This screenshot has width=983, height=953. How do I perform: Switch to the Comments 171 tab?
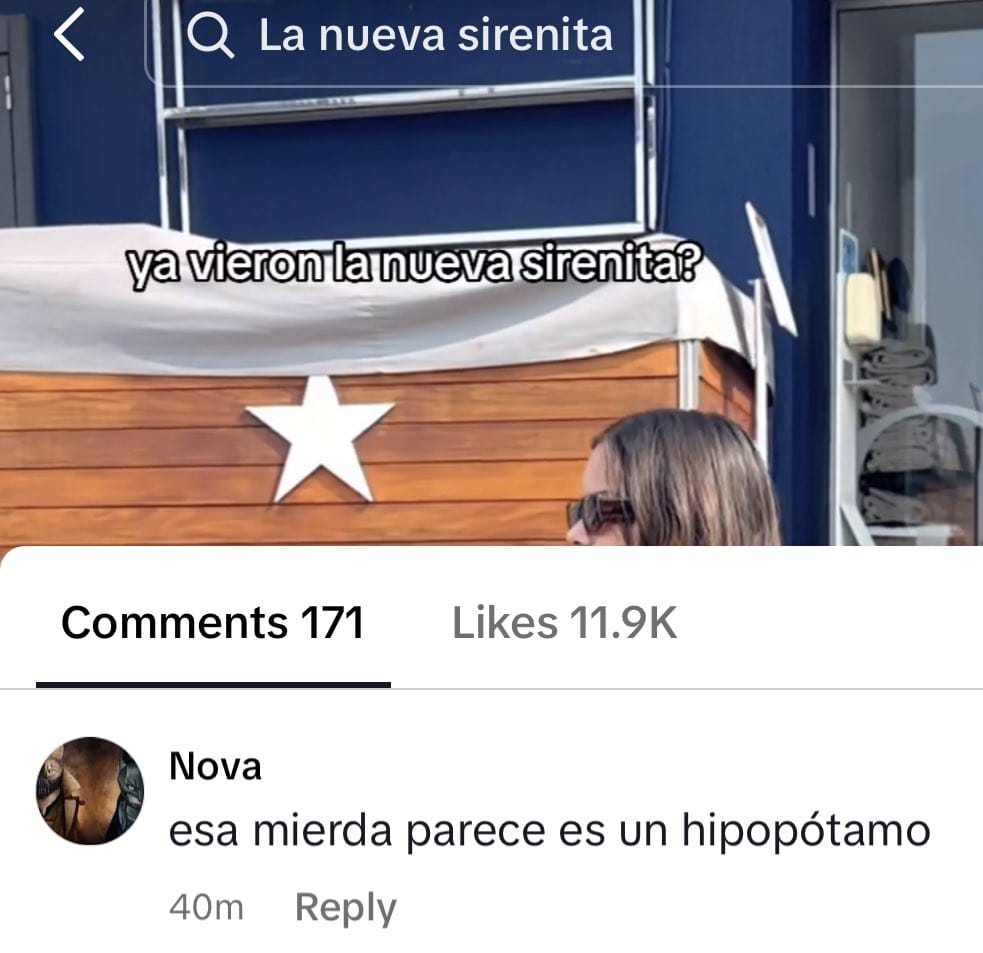213,623
